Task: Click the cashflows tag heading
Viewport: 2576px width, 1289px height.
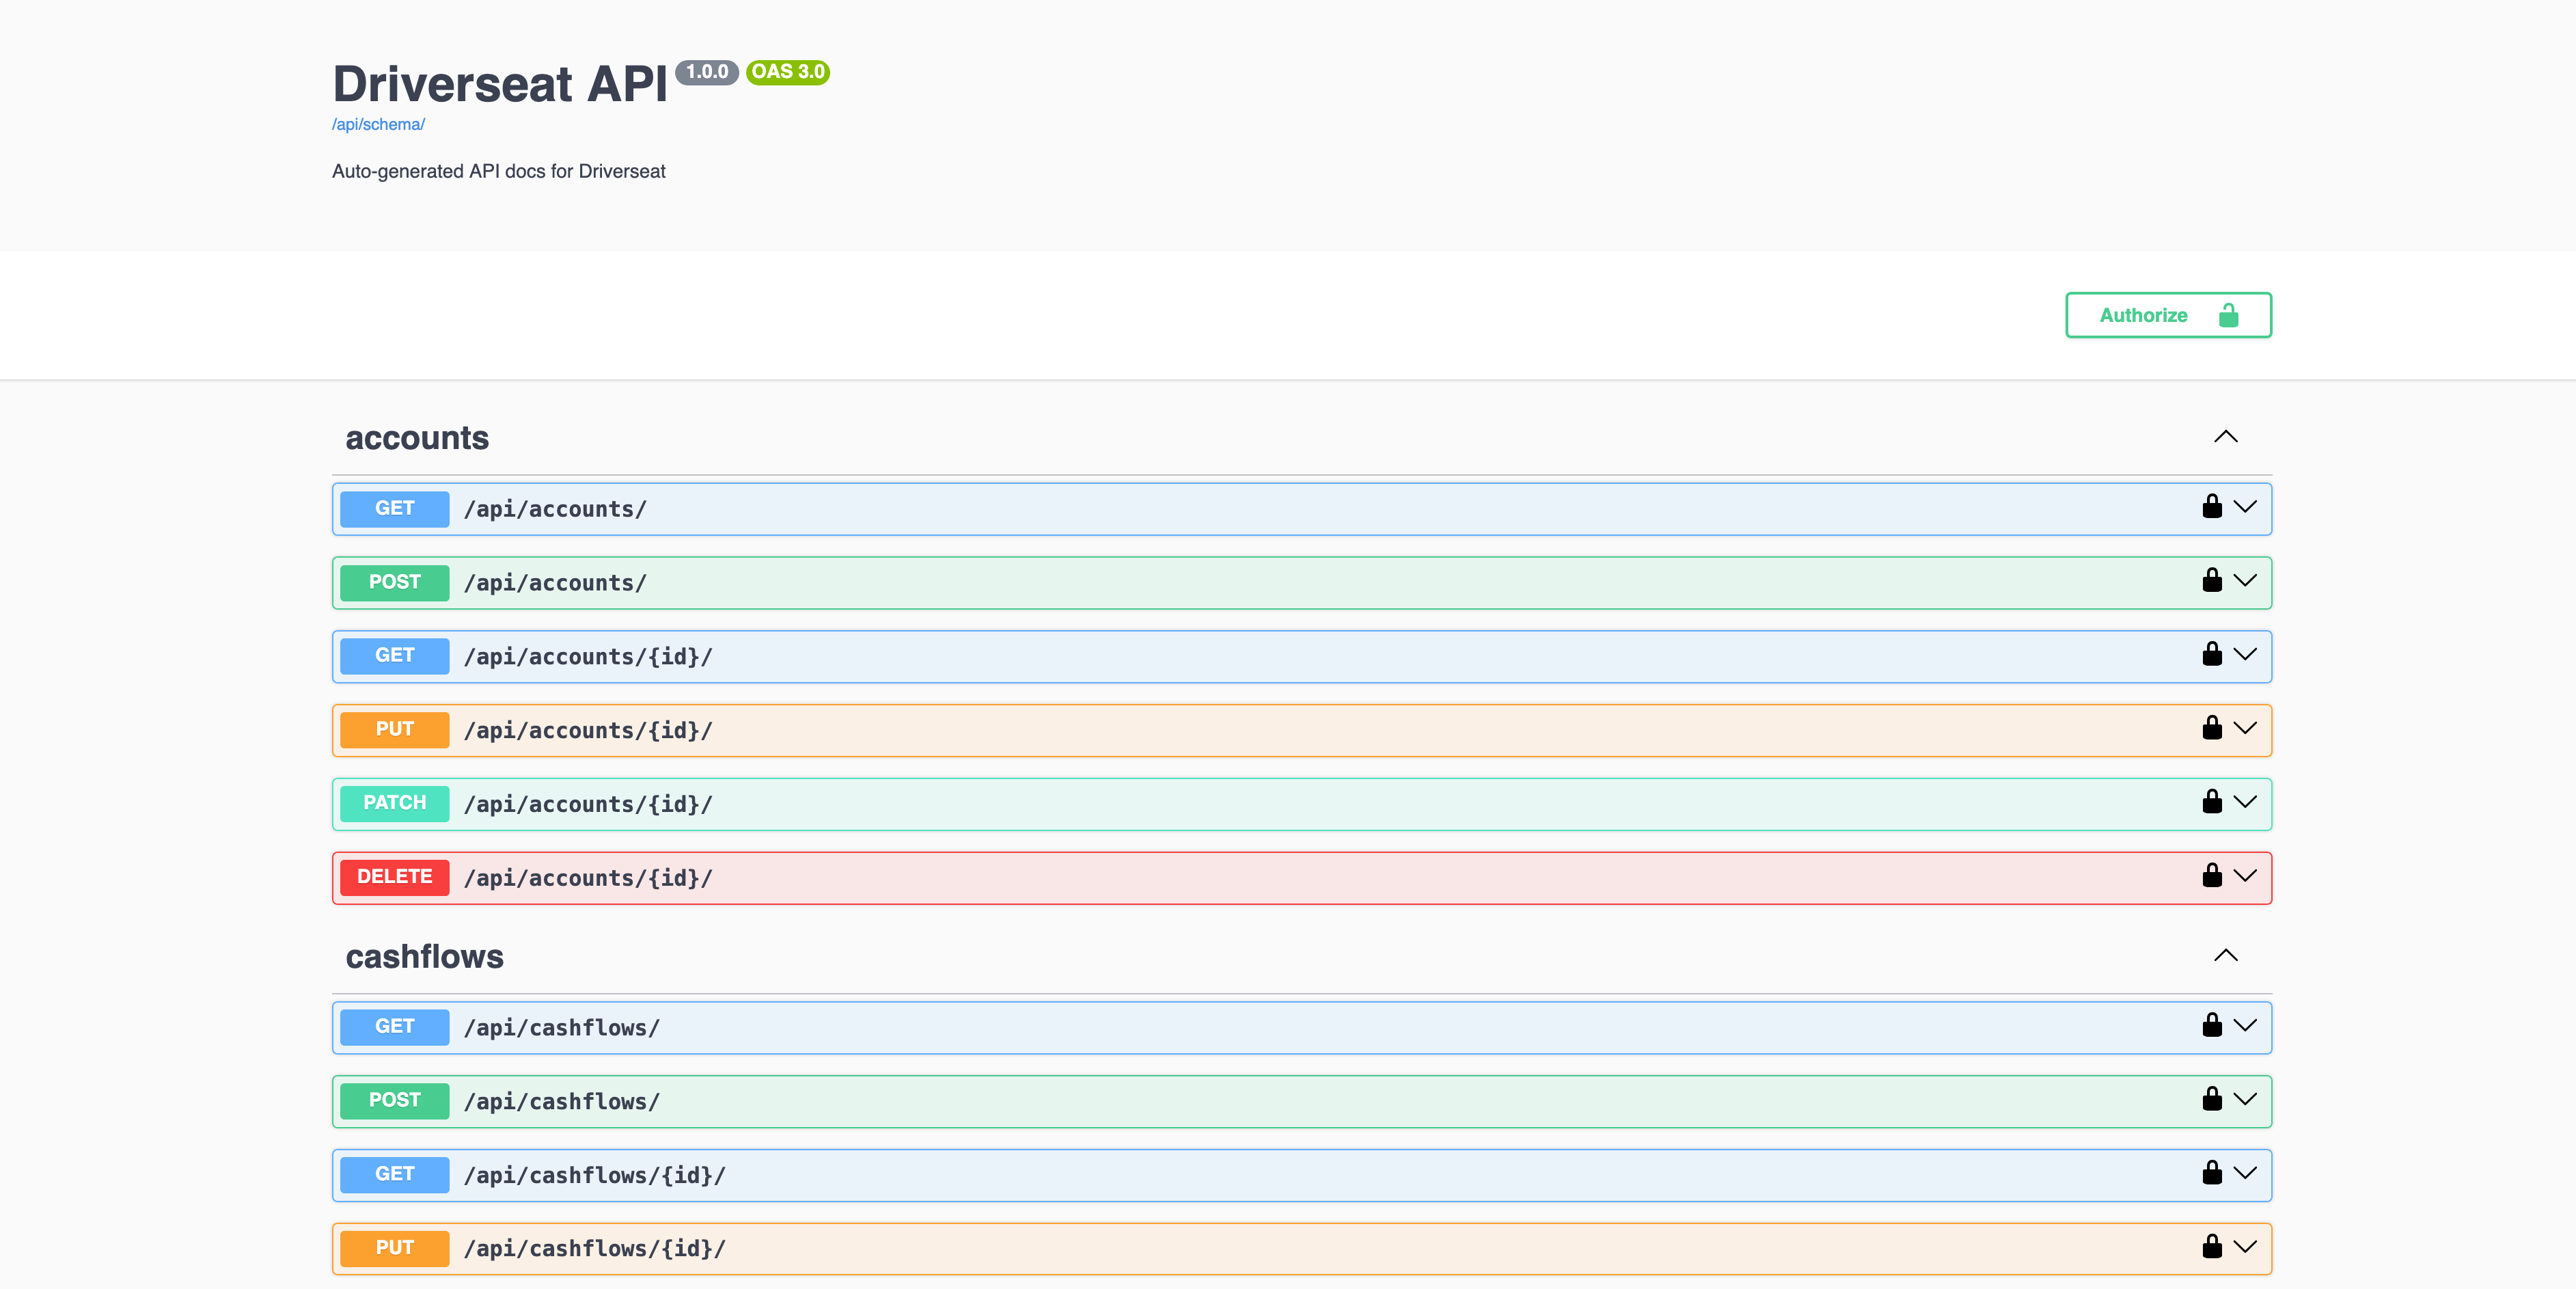Action: point(424,957)
